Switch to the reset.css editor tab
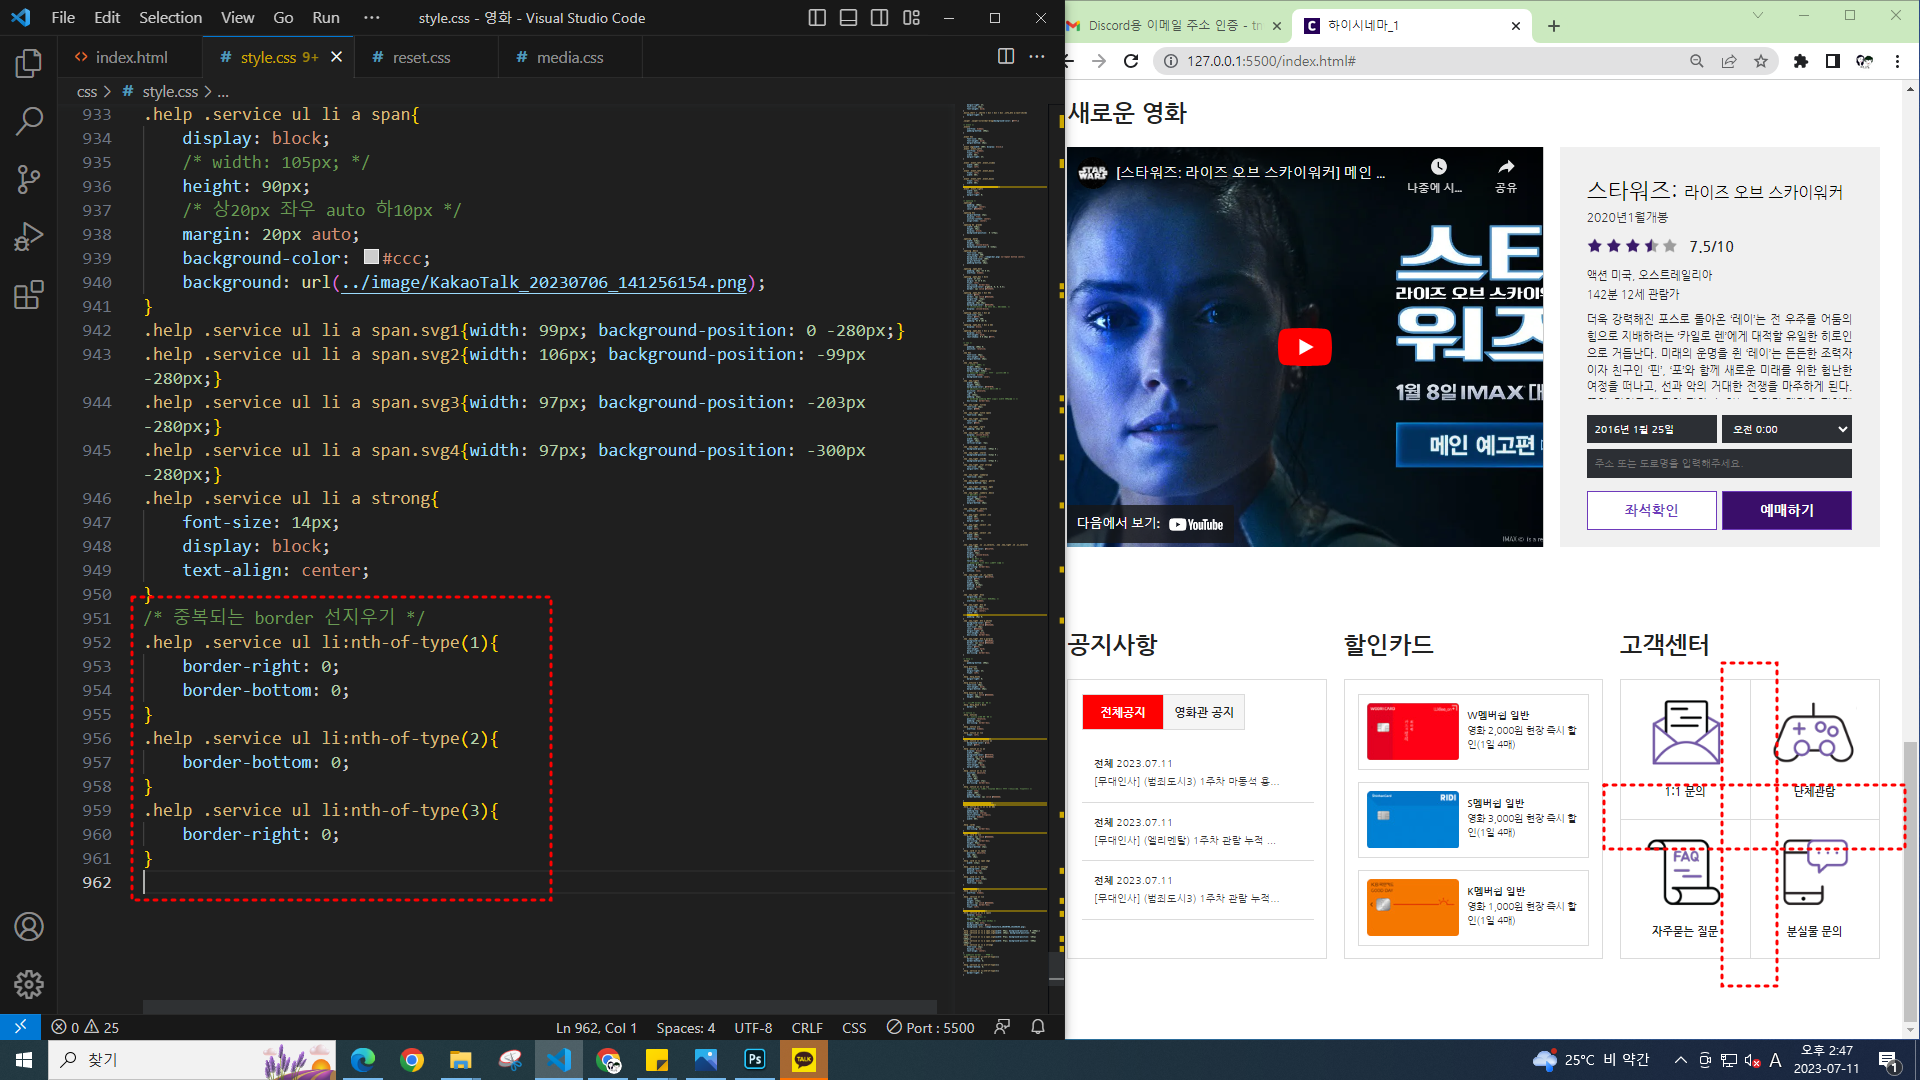Viewport: 1920px width, 1080px height. [421, 57]
